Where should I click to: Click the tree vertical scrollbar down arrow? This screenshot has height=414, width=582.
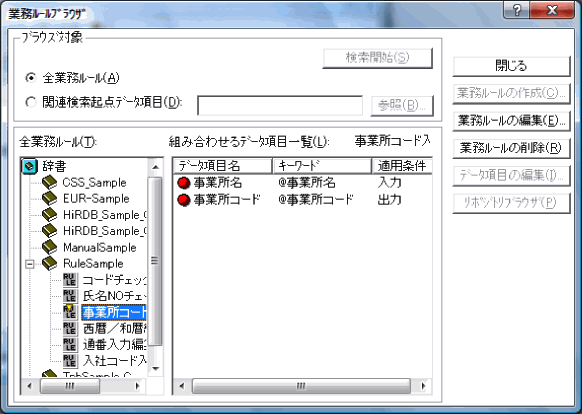(156, 368)
